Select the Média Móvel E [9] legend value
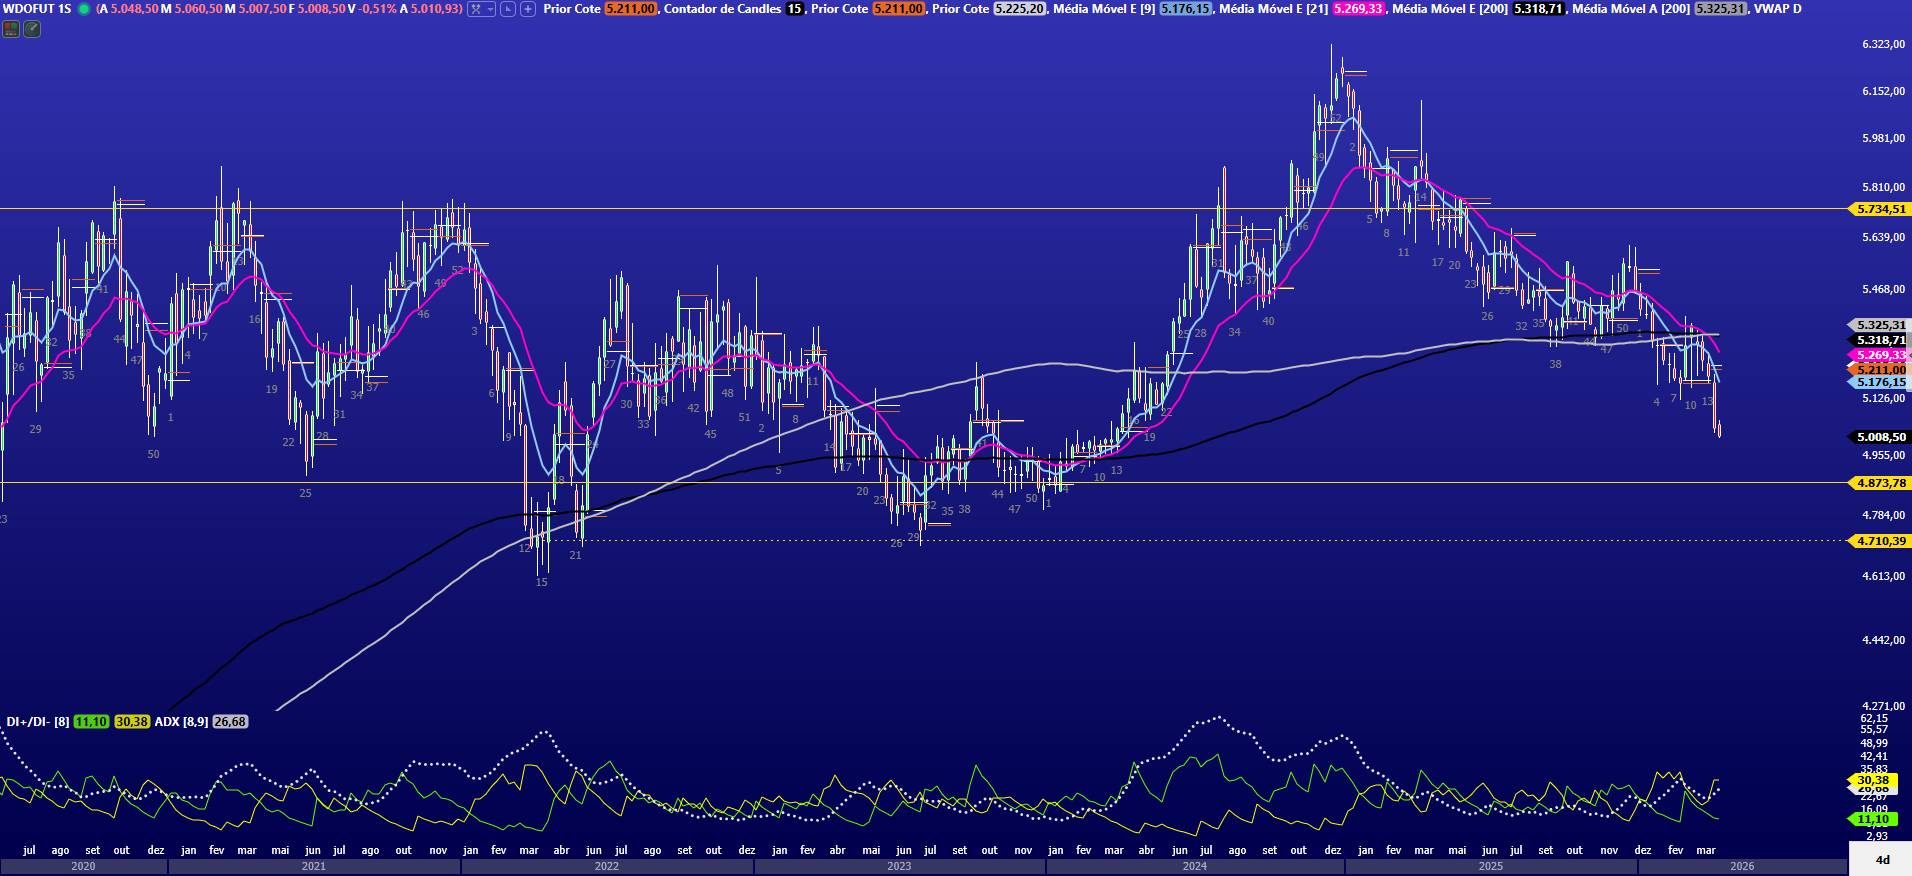1912x876 pixels. [x=1185, y=9]
